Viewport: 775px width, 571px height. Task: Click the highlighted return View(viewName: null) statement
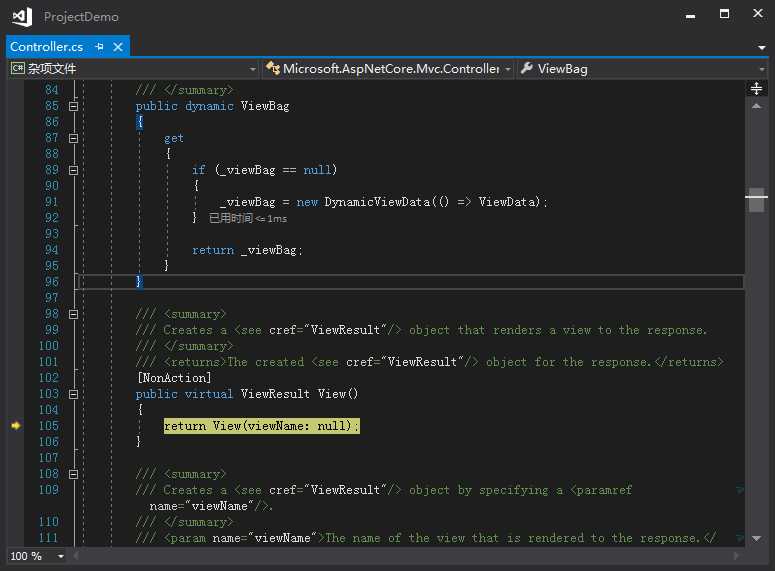(x=261, y=426)
